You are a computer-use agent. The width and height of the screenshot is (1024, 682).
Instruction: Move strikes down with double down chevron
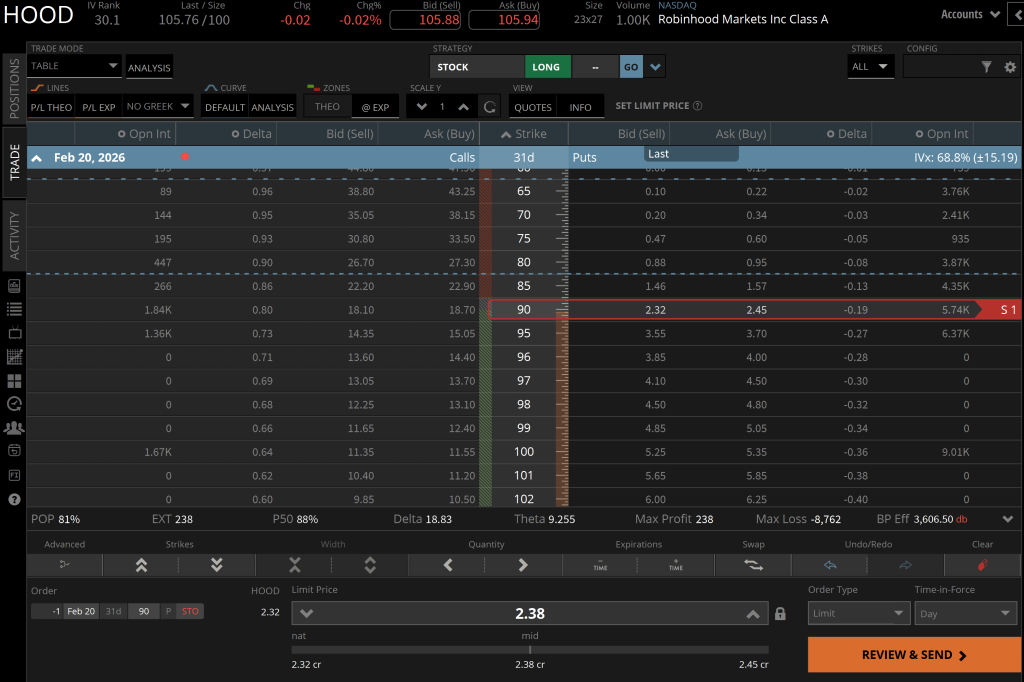[217, 565]
